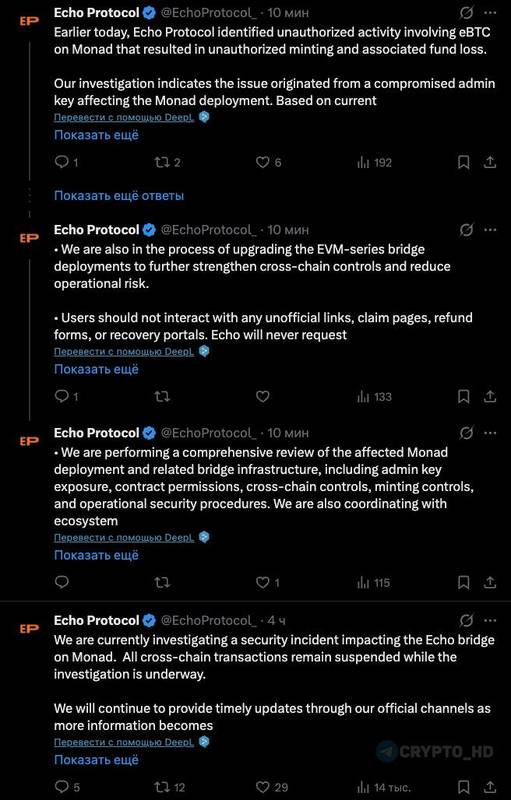The width and height of the screenshot is (511, 800).
Task: Toggle bookmark on the security incident tweet
Action: [464, 787]
